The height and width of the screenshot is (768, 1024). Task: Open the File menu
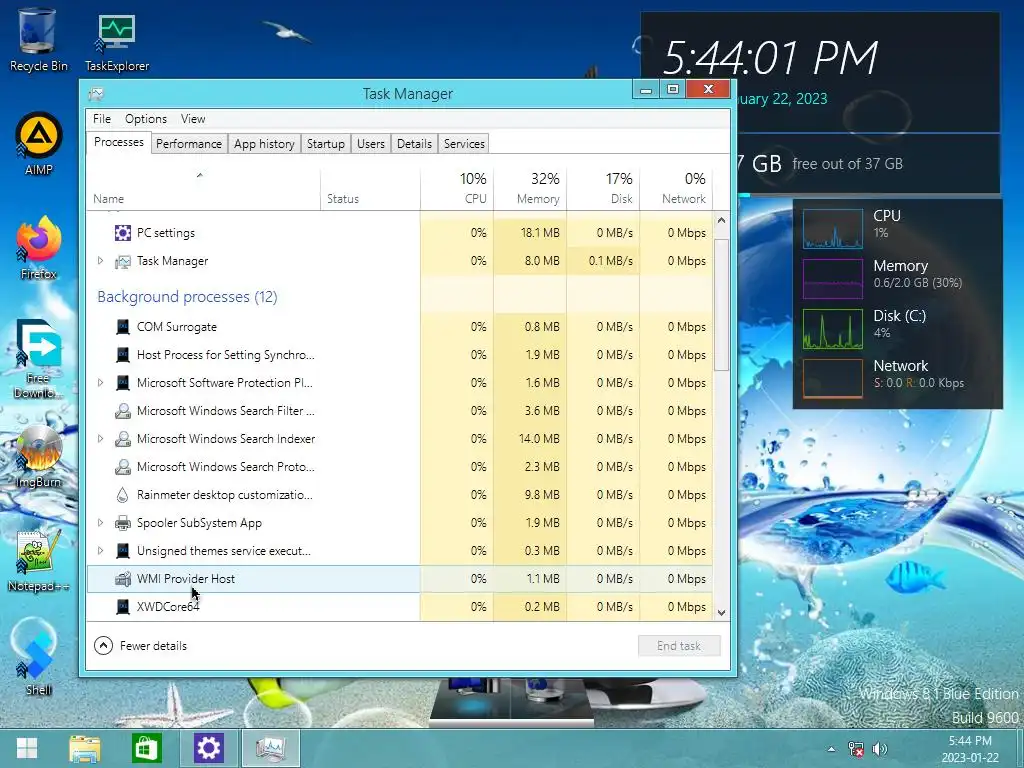coord(101,119)
